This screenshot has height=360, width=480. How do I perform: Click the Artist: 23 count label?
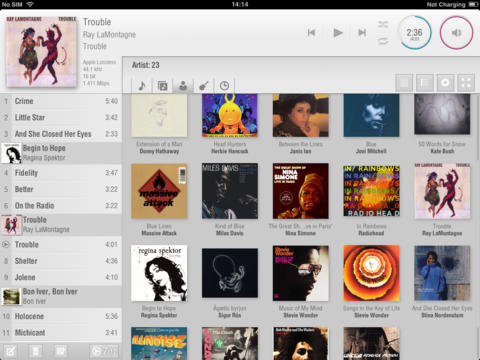(x=146, y=65)
